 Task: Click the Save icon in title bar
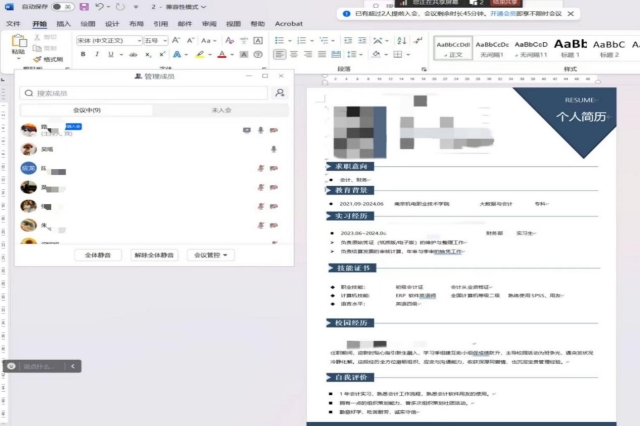tap(82, 6)
